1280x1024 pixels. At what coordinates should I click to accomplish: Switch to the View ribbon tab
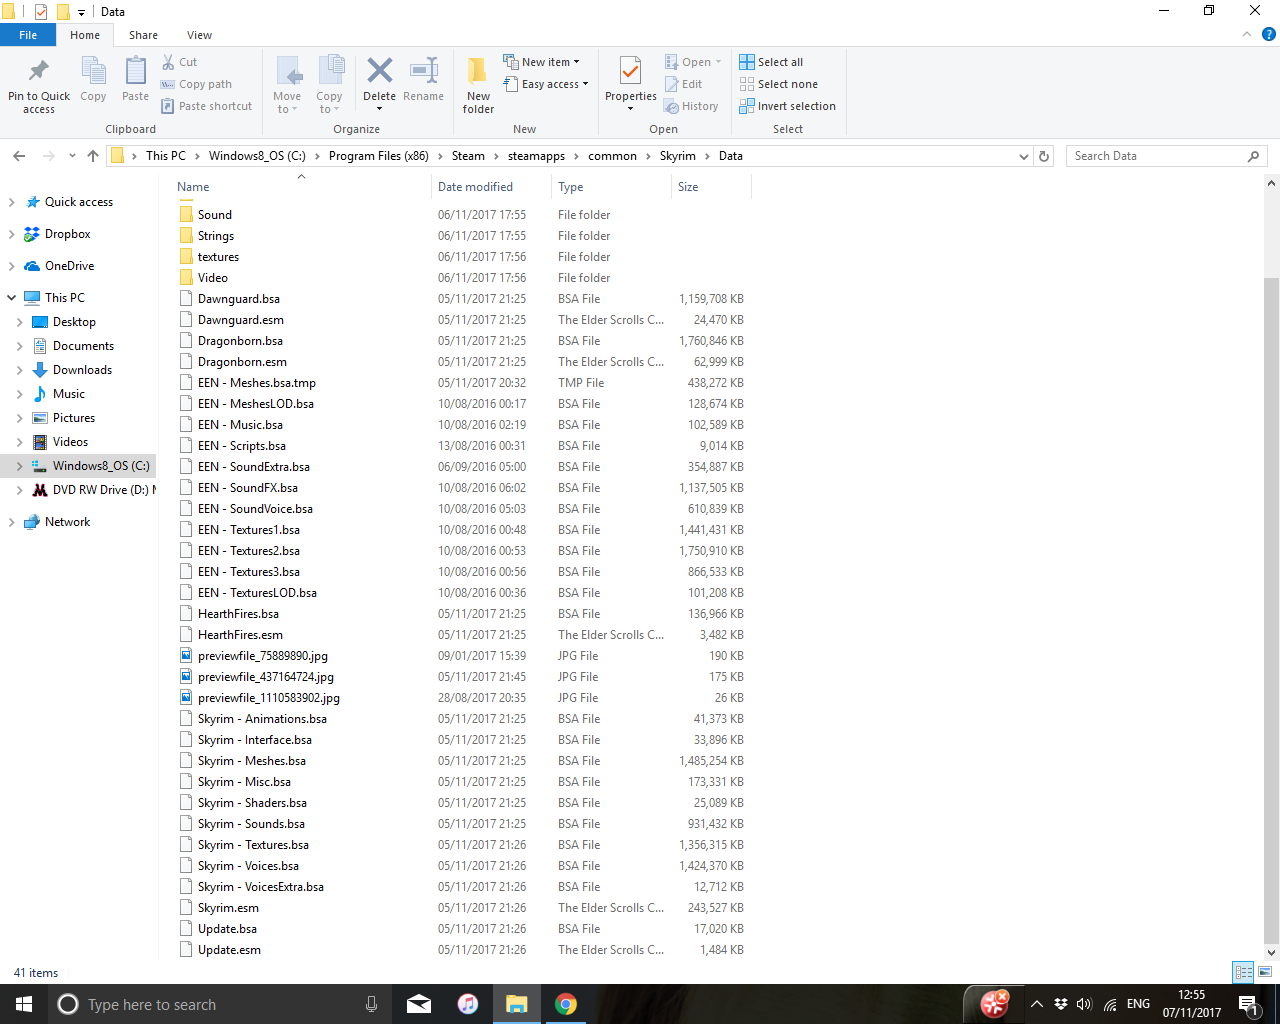[199, 35]
